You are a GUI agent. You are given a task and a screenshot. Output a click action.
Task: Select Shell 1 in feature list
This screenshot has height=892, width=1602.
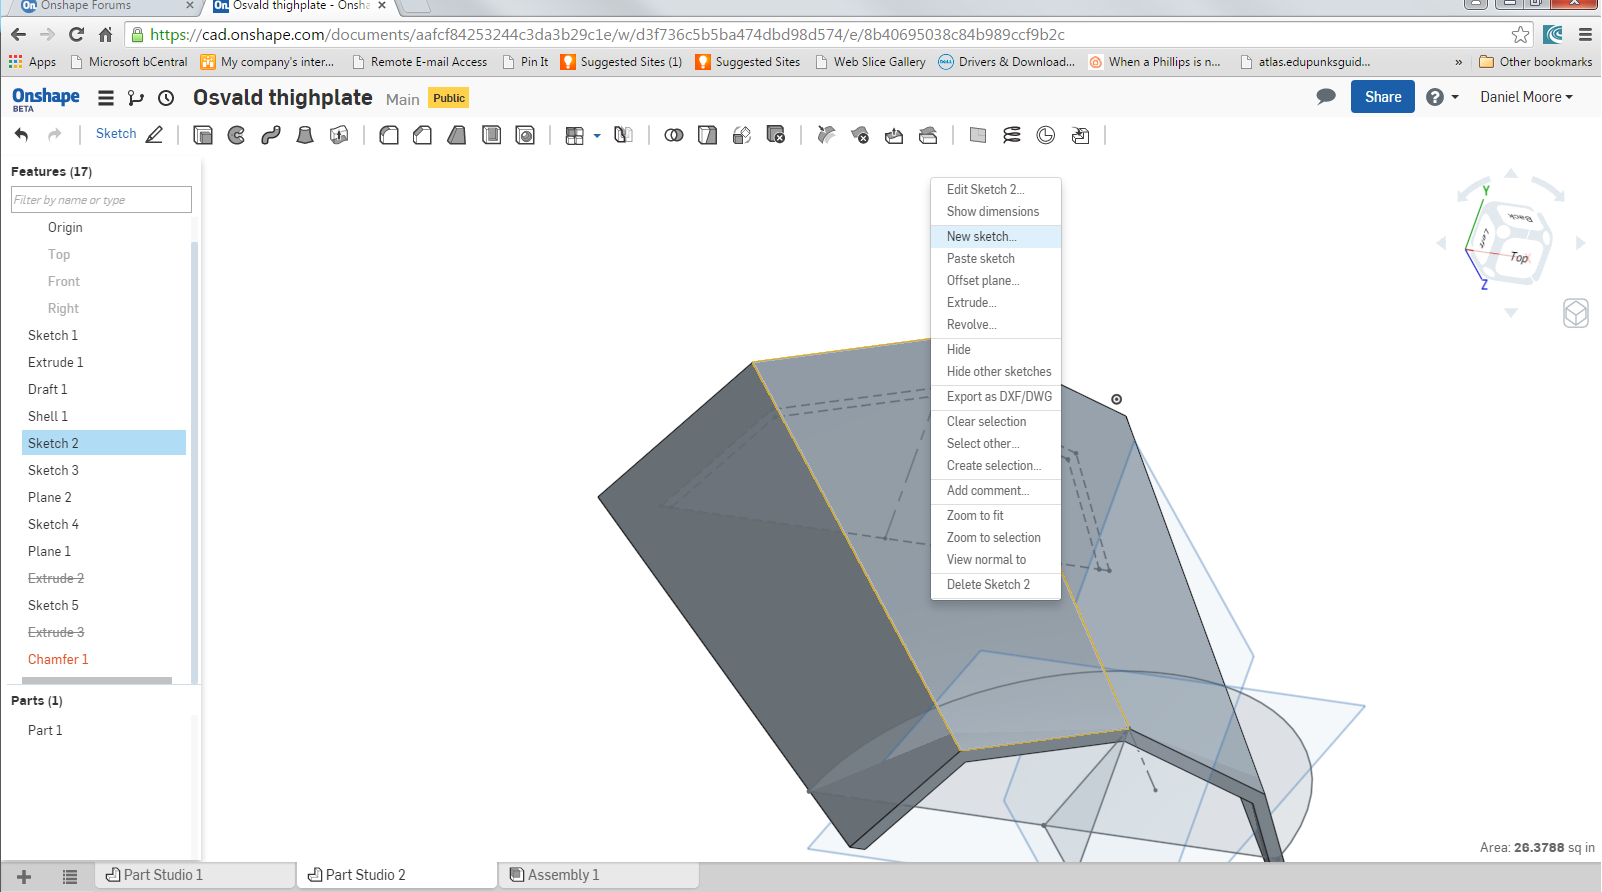tap(48, 416)
